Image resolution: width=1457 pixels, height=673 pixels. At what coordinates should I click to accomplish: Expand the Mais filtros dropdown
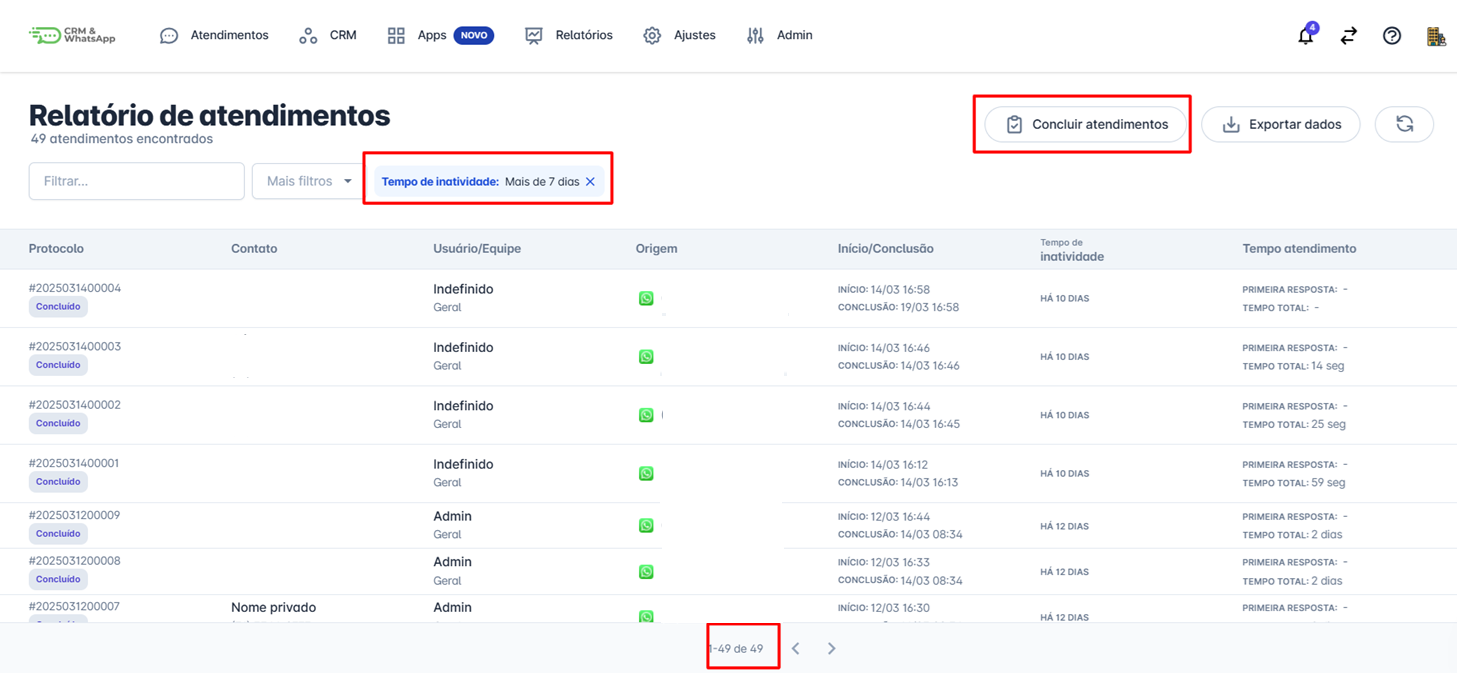pyautogui.click(x=308, y=181)
